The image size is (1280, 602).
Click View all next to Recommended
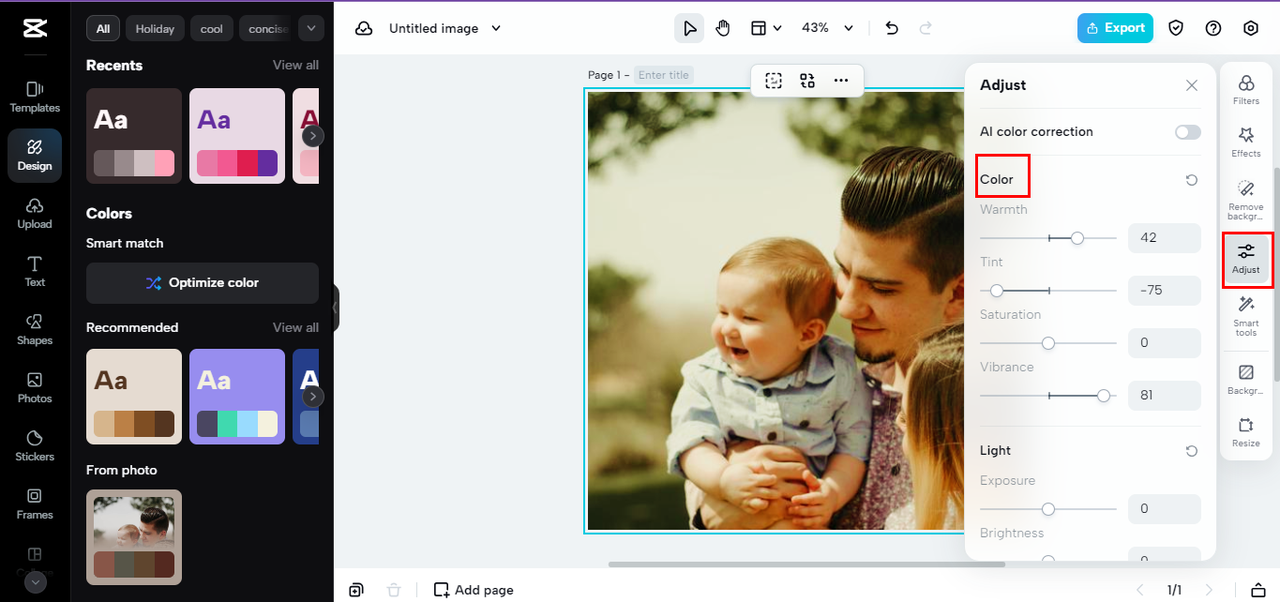point(296,327)
